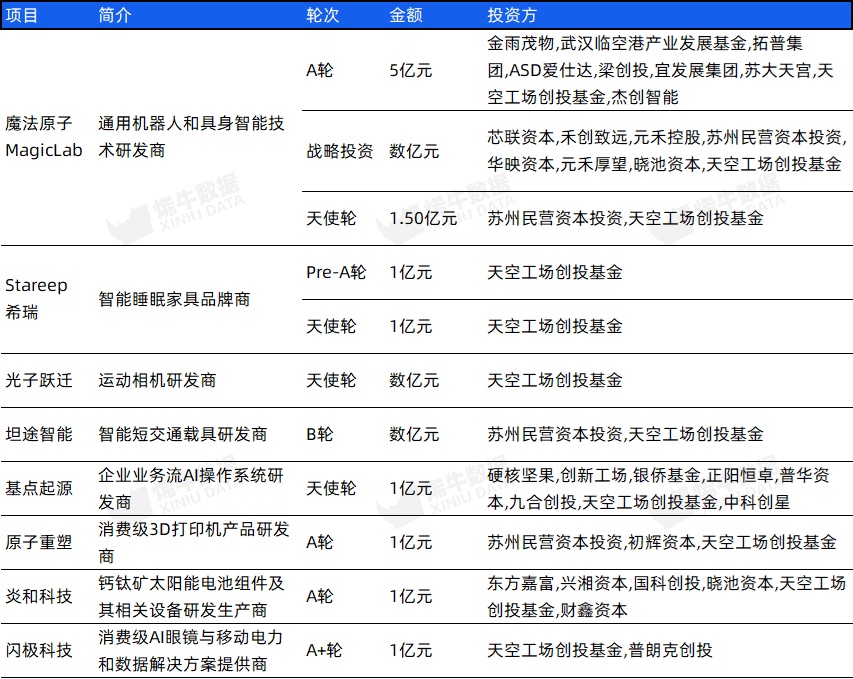
Task: Select the 光子跃迁 project cell
Action: point(39,380)
